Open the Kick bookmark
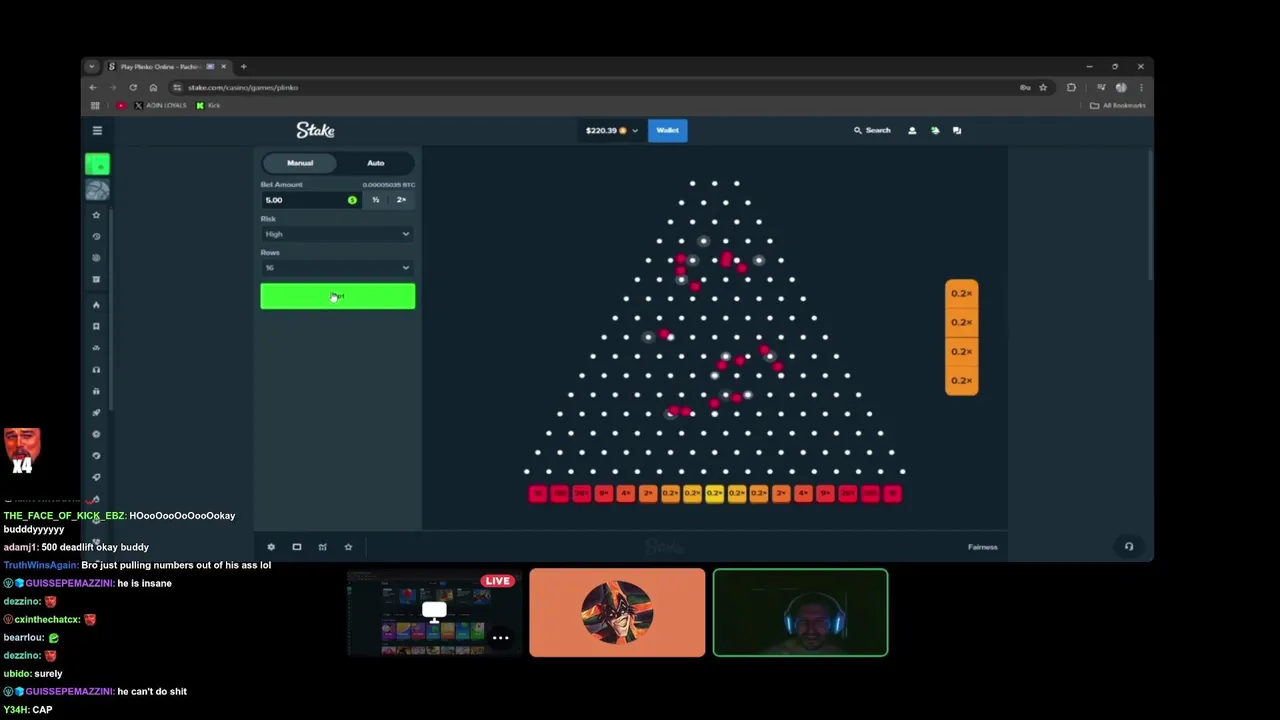 coord(208,105)
